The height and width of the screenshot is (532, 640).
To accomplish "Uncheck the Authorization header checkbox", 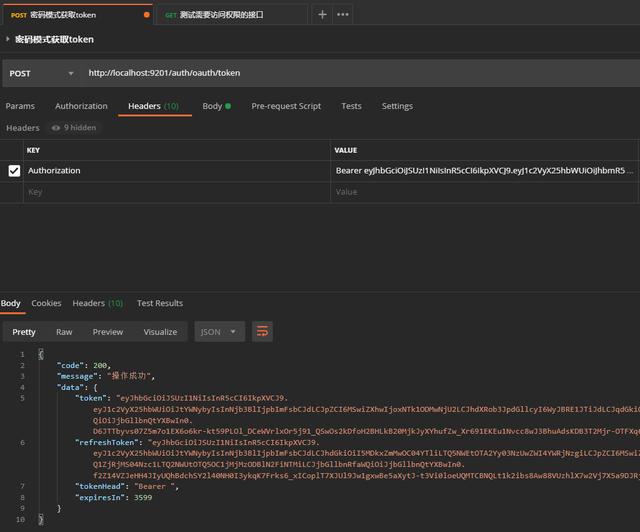I will (x=14, y=171).
